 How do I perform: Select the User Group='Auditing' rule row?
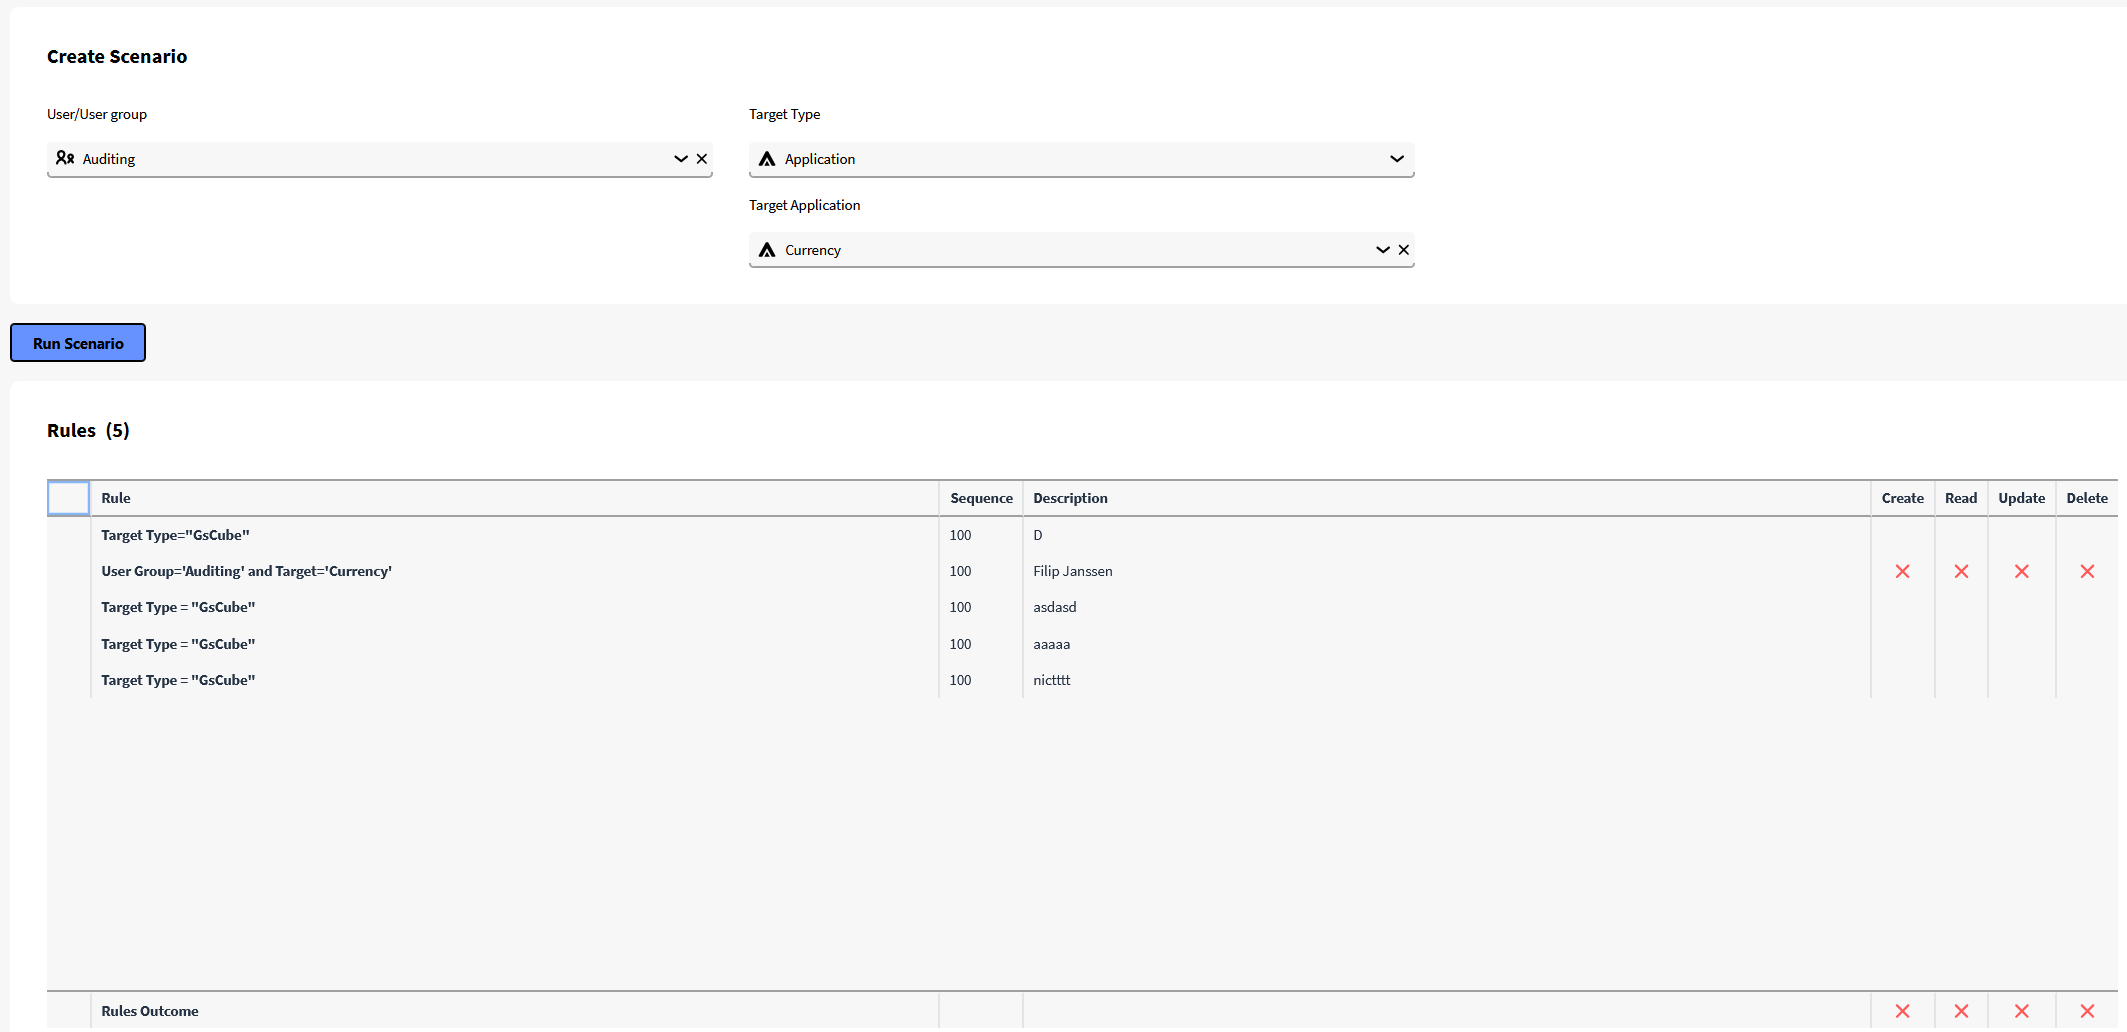coord(246,572)
